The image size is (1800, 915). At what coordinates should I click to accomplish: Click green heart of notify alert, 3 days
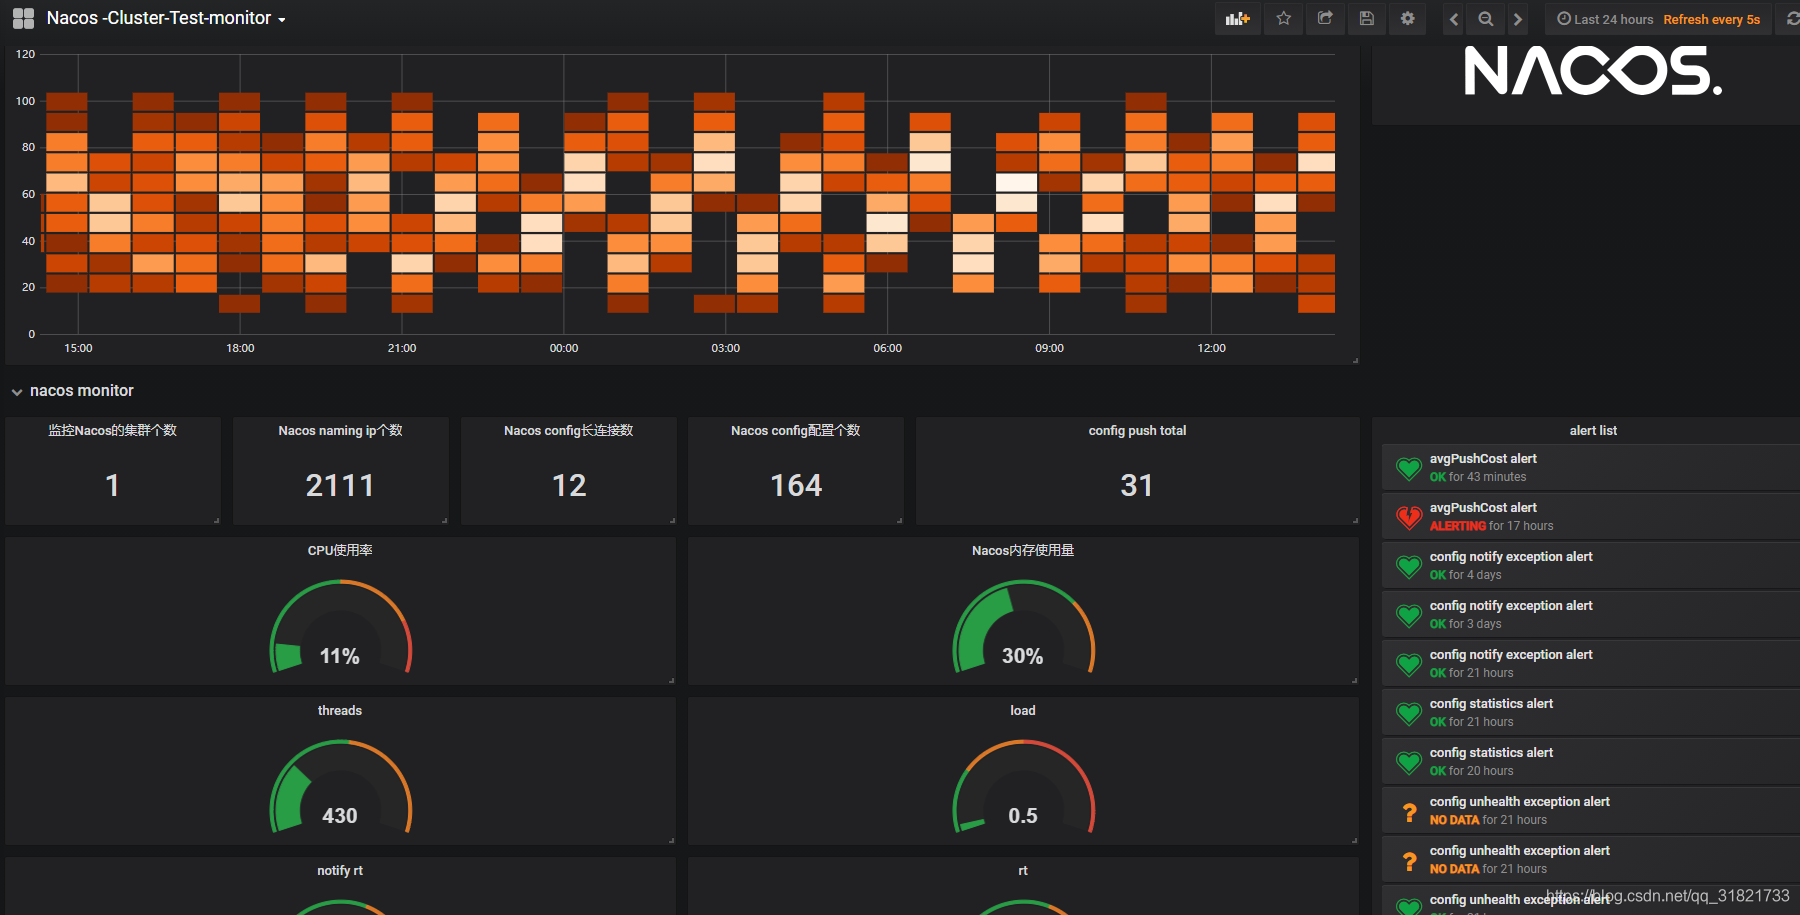[x=1409, y=615]
